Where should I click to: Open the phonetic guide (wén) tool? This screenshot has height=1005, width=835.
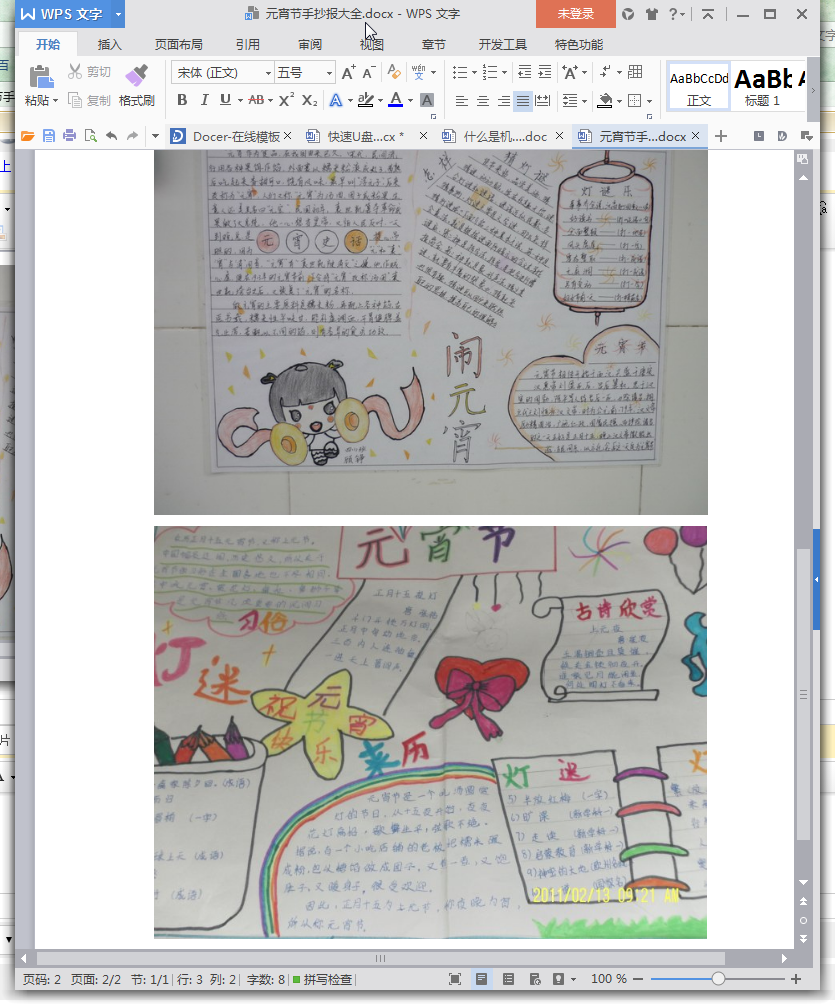418,72
